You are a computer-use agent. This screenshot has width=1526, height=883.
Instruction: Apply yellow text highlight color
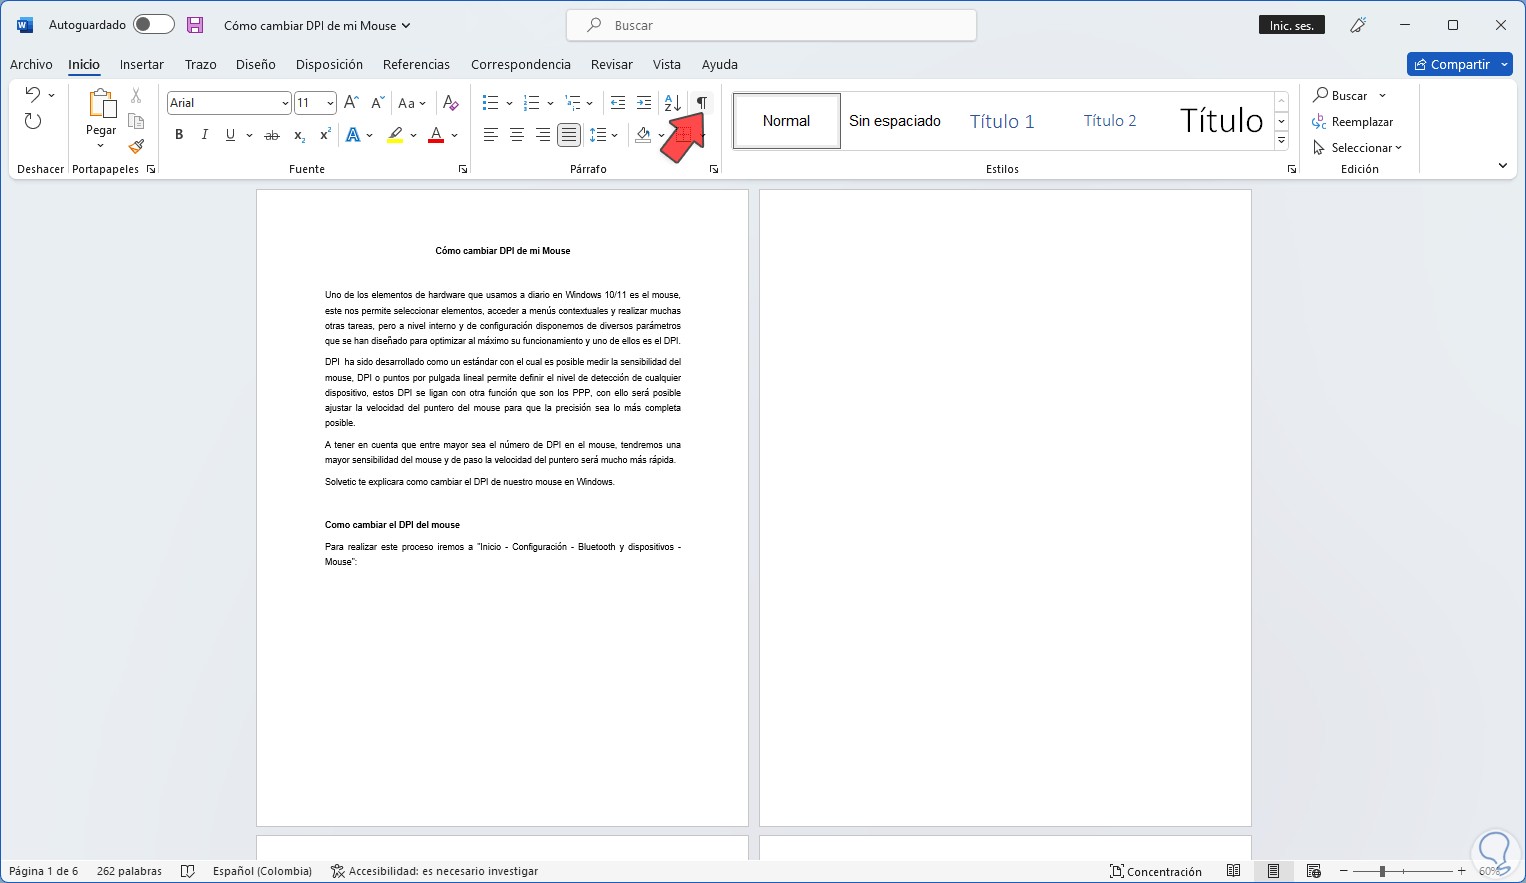point(396,135)
